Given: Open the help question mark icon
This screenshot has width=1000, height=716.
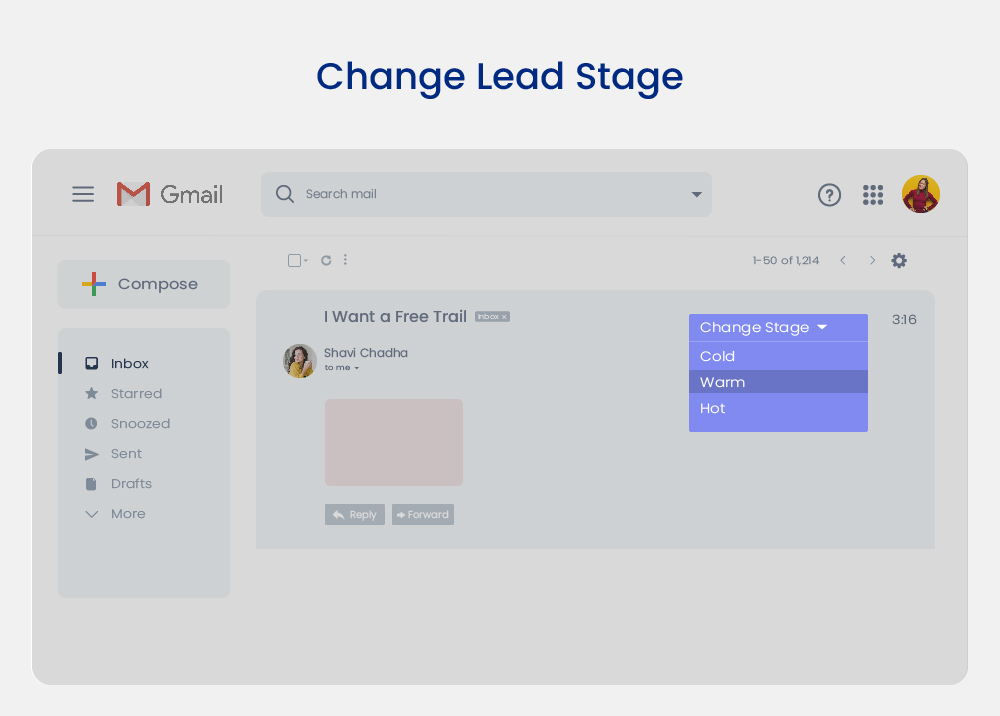Looking at the screenshot, I should (829, 194).
